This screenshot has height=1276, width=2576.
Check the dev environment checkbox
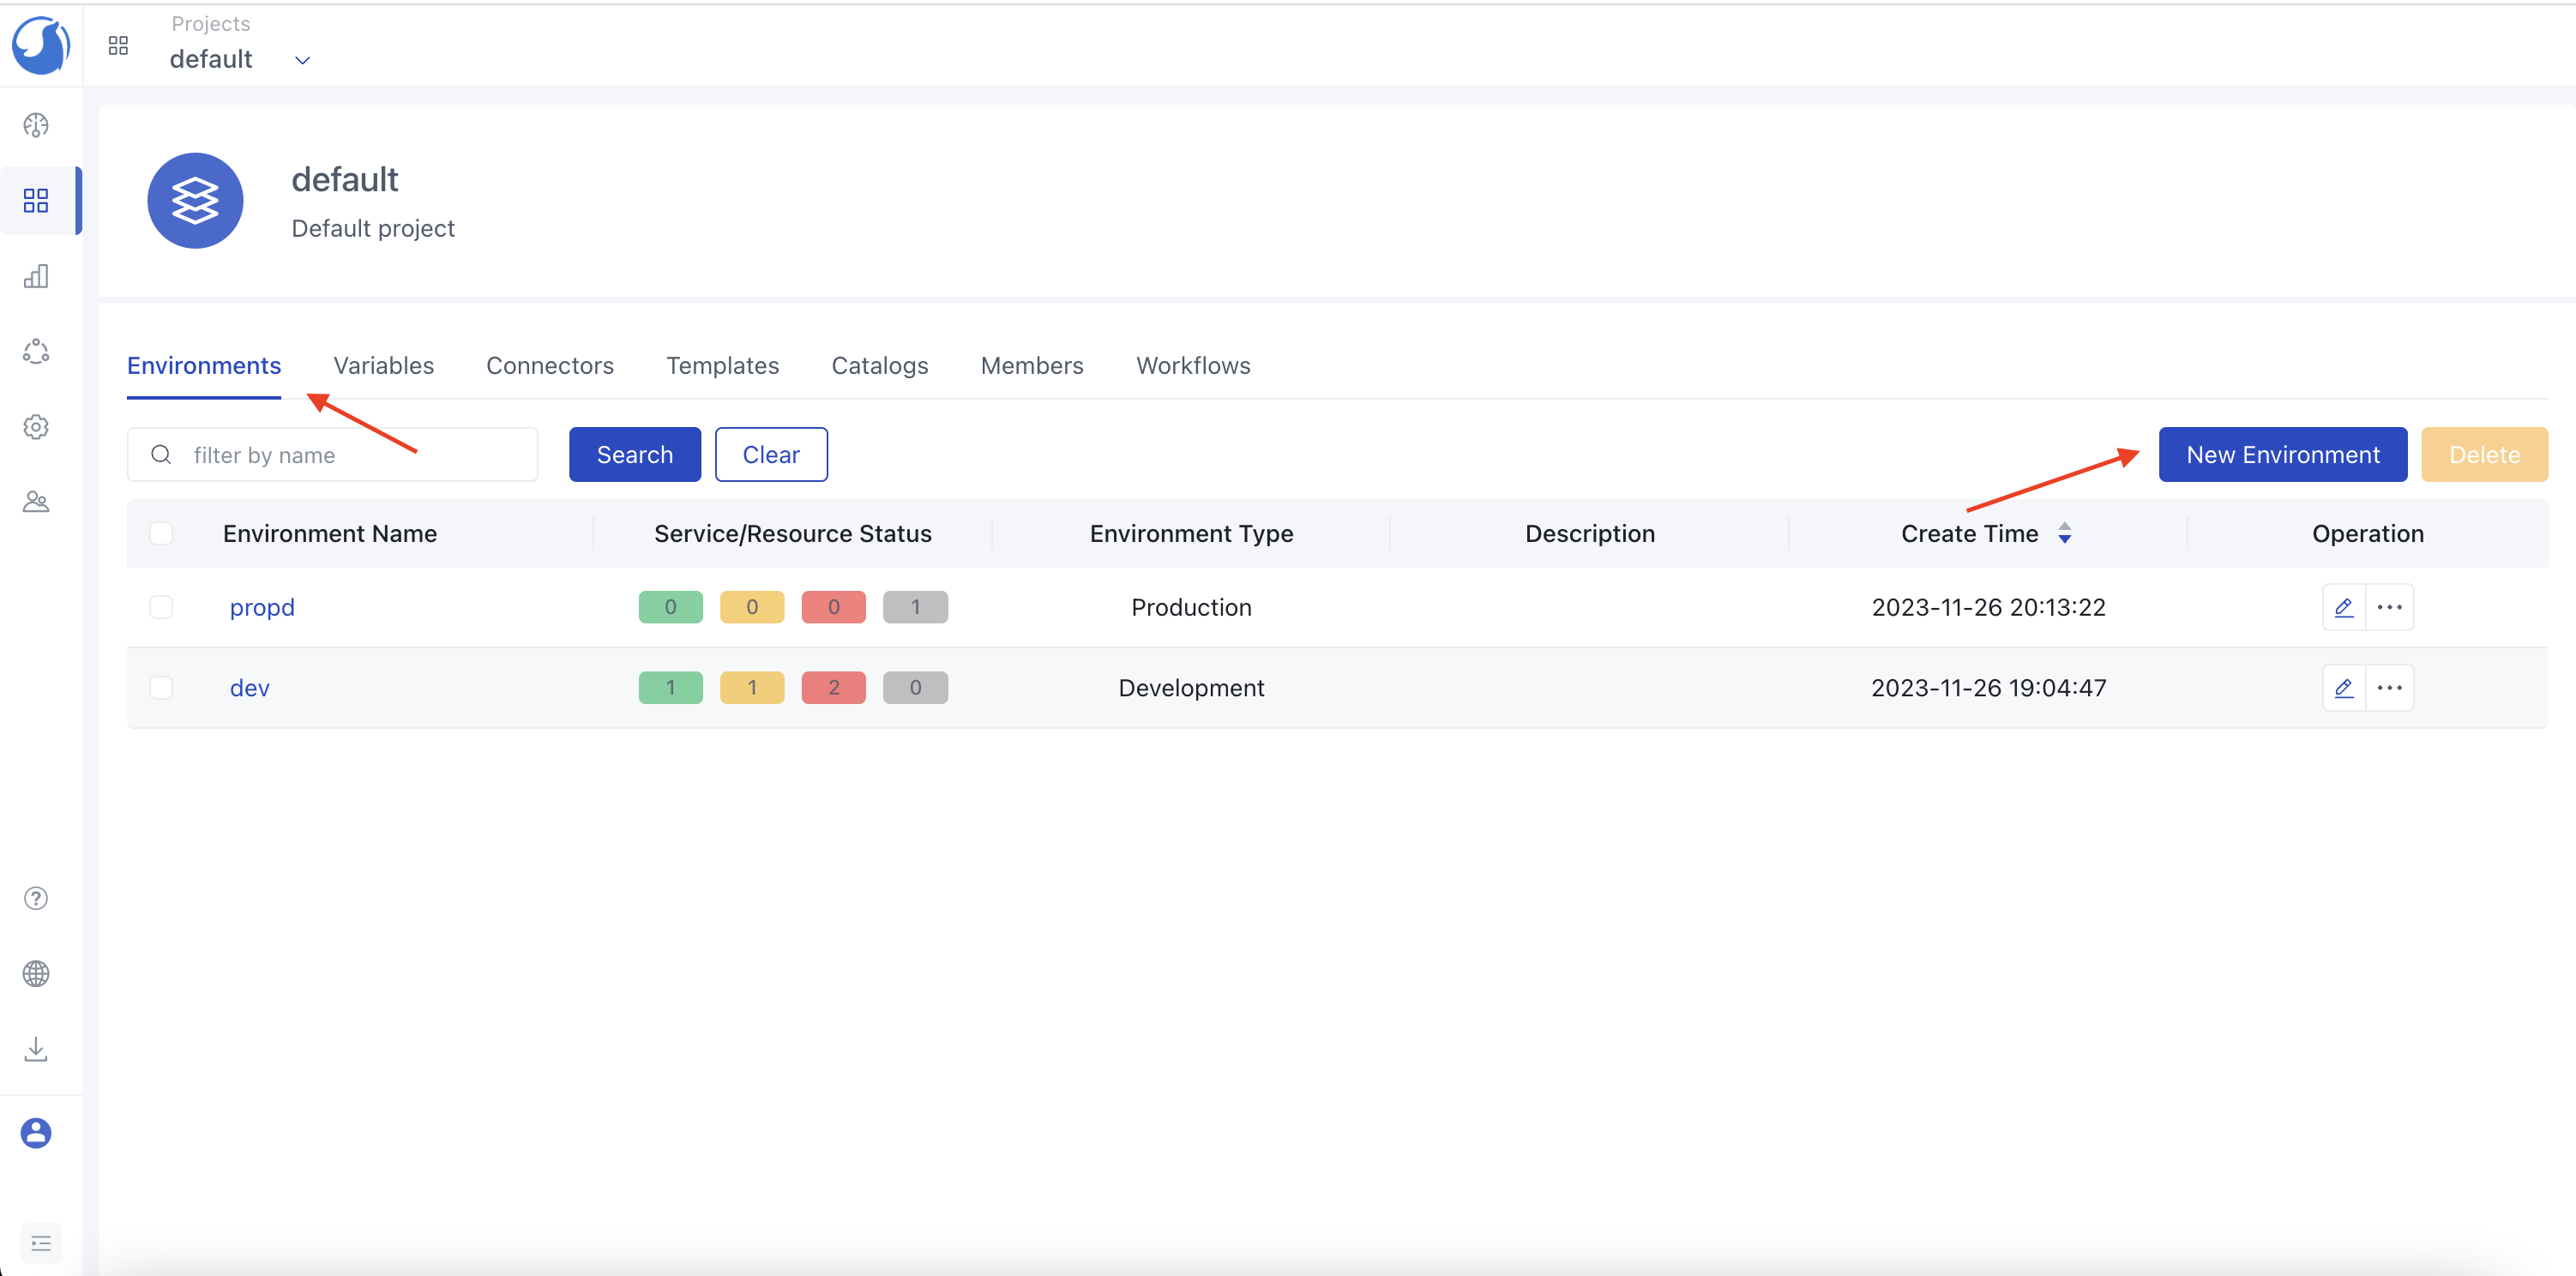coord(161,688)
